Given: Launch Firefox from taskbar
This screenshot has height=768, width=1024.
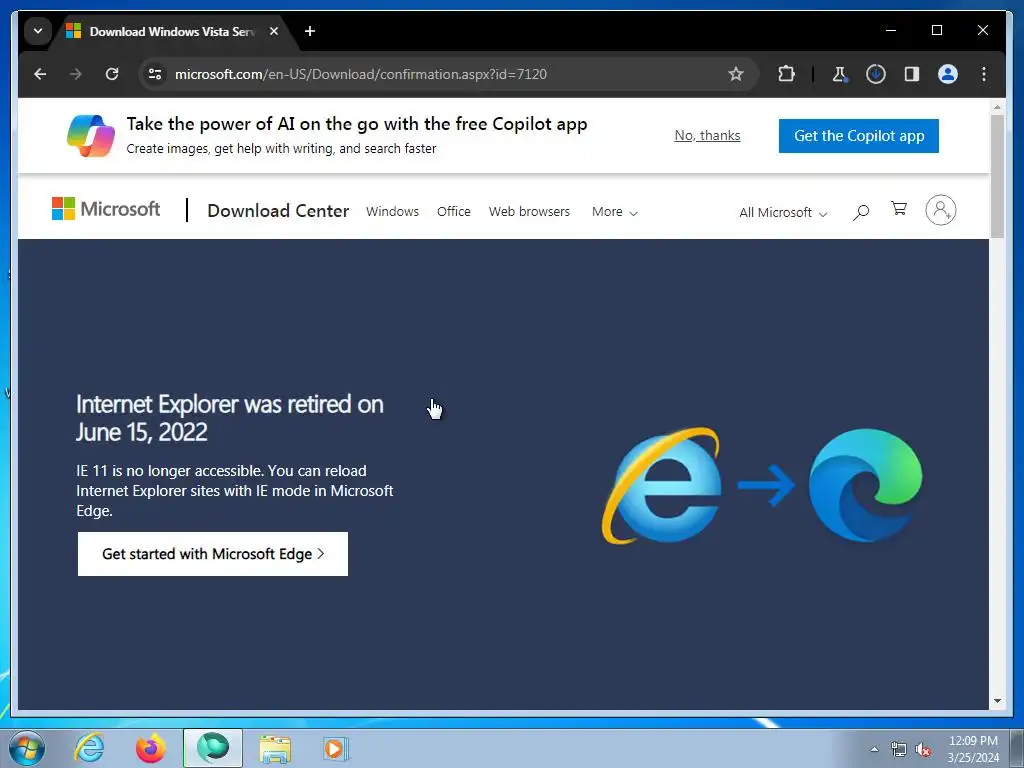Looking at the screenshot, I should (x=151, y=748).
